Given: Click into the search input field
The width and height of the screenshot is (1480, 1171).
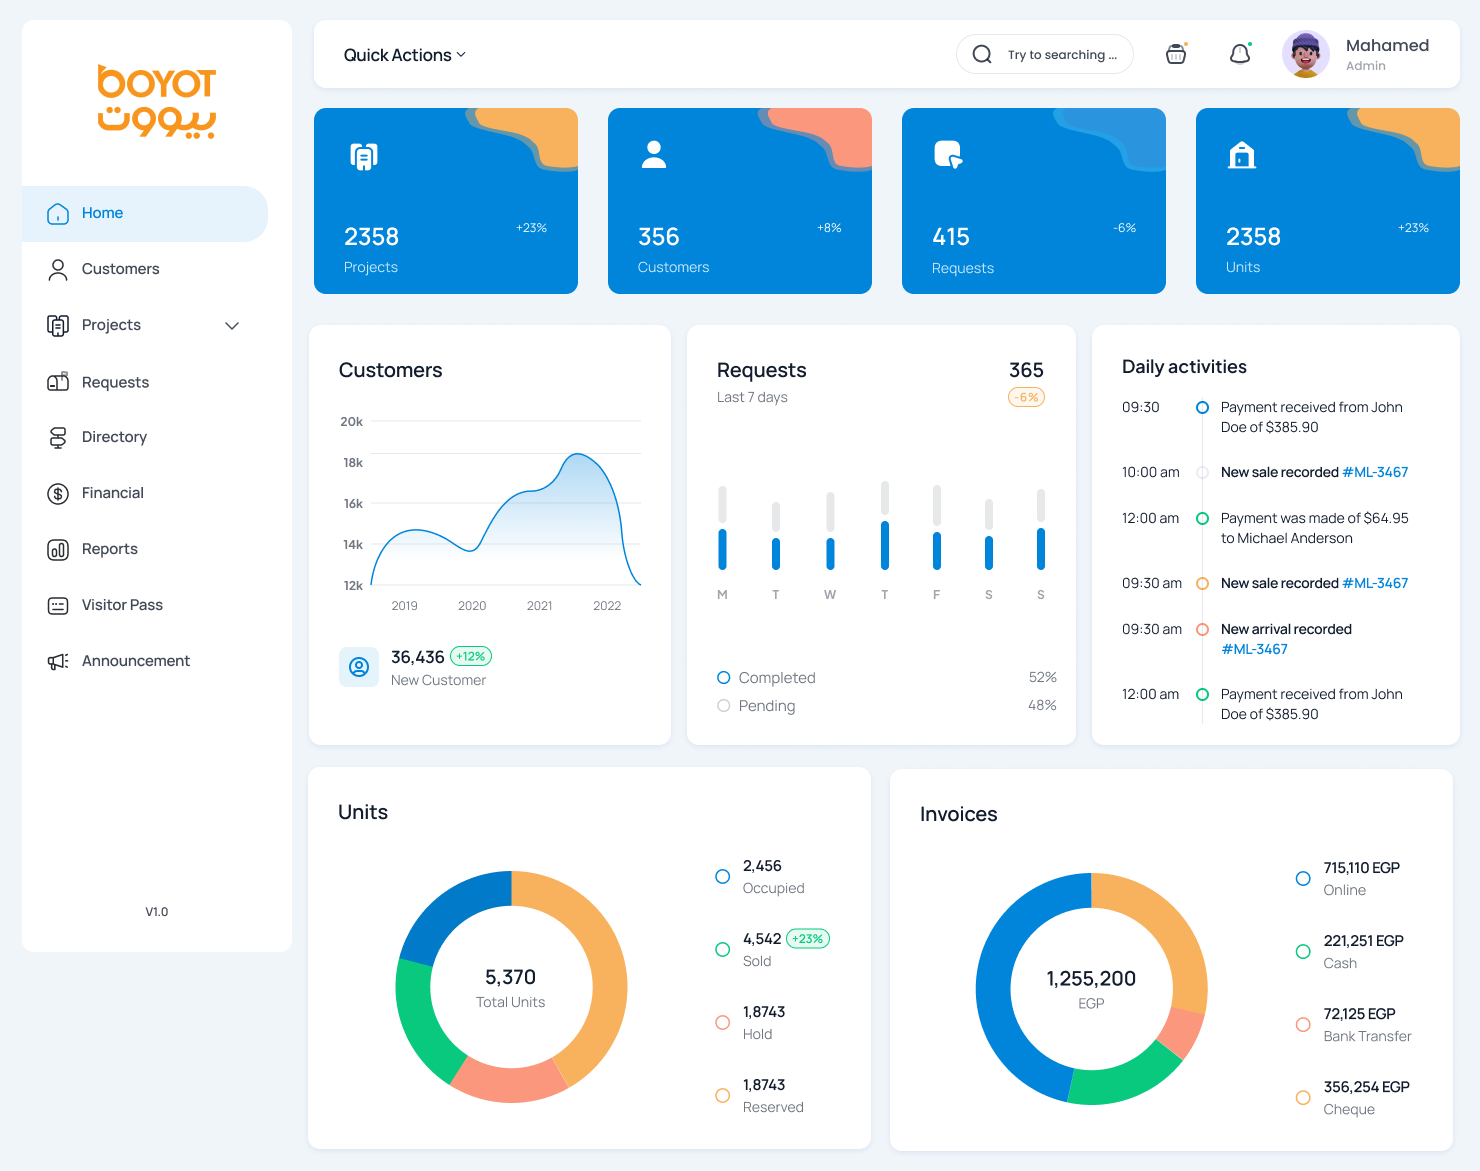Looking at the screenshot, I should pyautogui.click(x=1062, y=55).
